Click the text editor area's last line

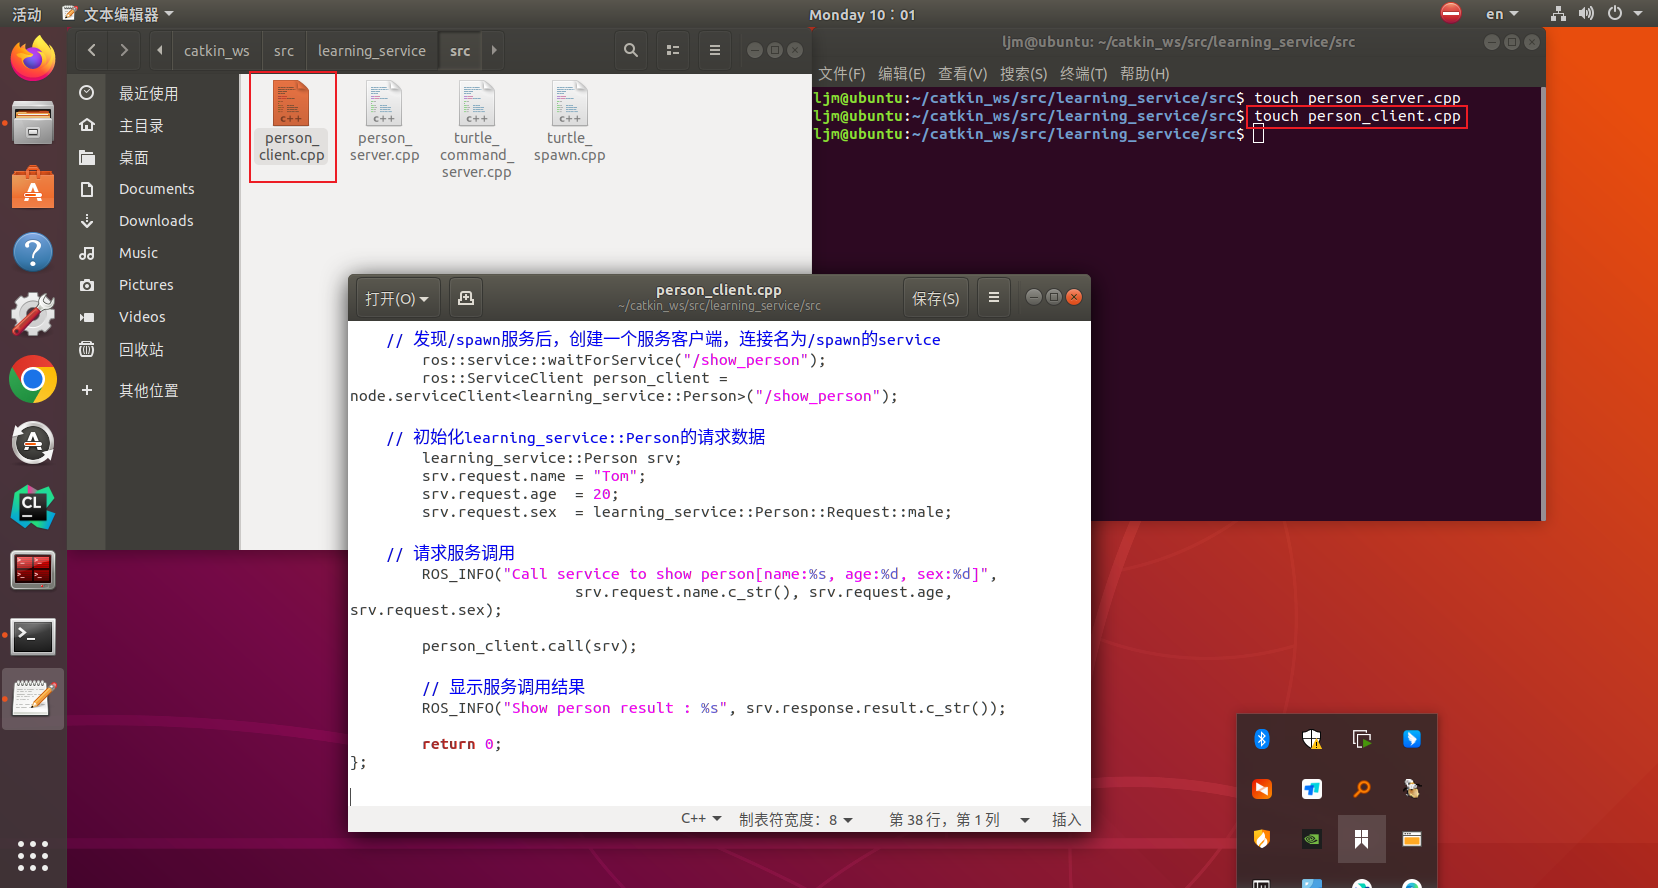point(719,796)
